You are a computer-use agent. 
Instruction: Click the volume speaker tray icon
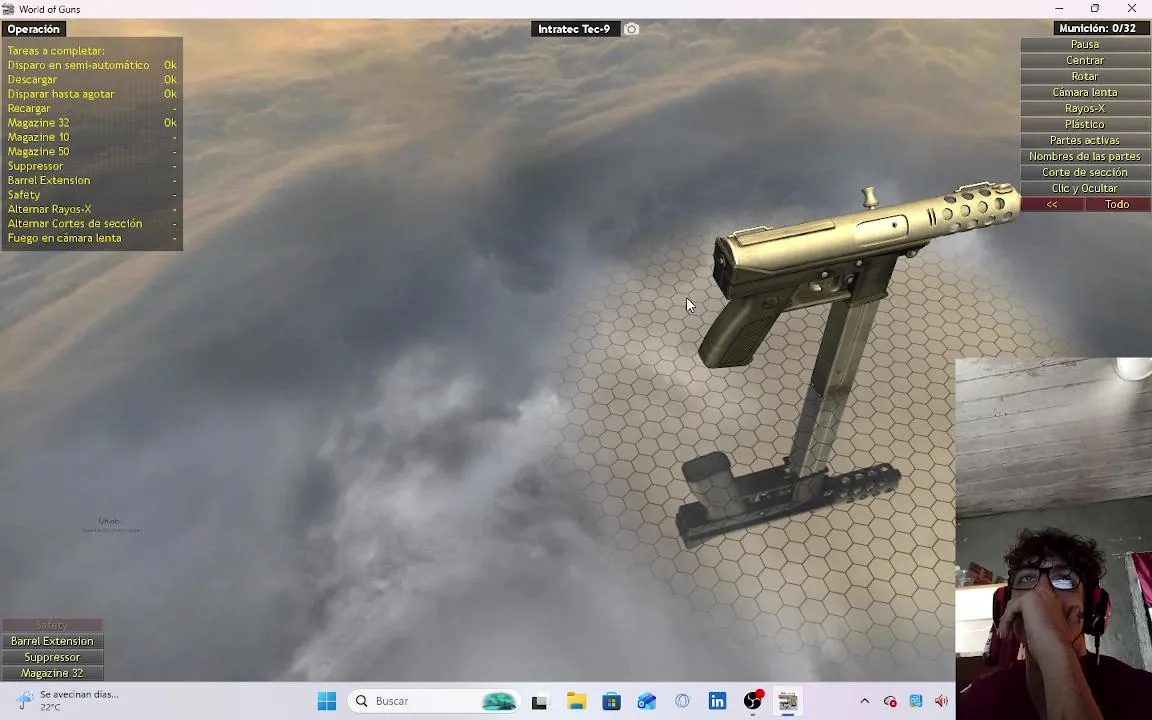tap(941, 702)
